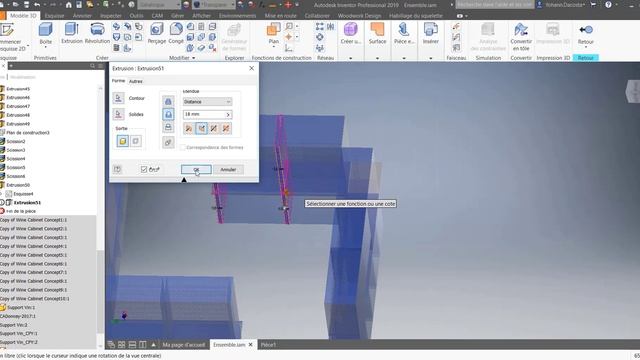Close the Extrusion dialog
Image resolution: width=640 pixels, height=360 pixels.
(251, 68)
